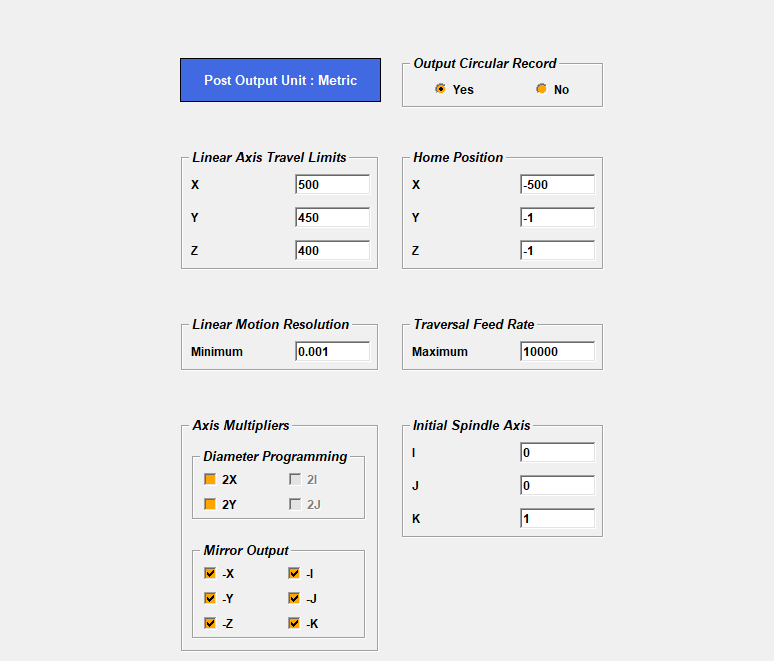Click the Z travel limit field
The width and height of the screenshot is (774, 661).
pyautogui.click(x=332, y=251)
